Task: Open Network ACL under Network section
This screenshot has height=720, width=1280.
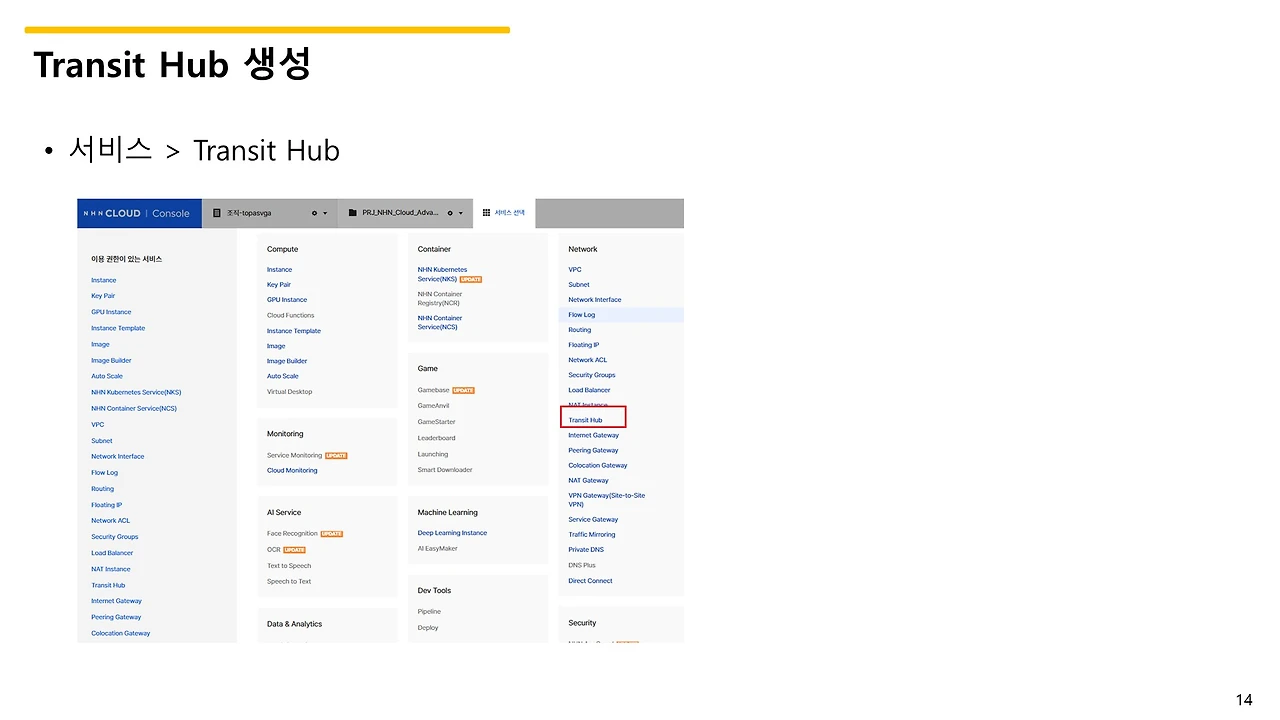Action: [x=588, y=360]
